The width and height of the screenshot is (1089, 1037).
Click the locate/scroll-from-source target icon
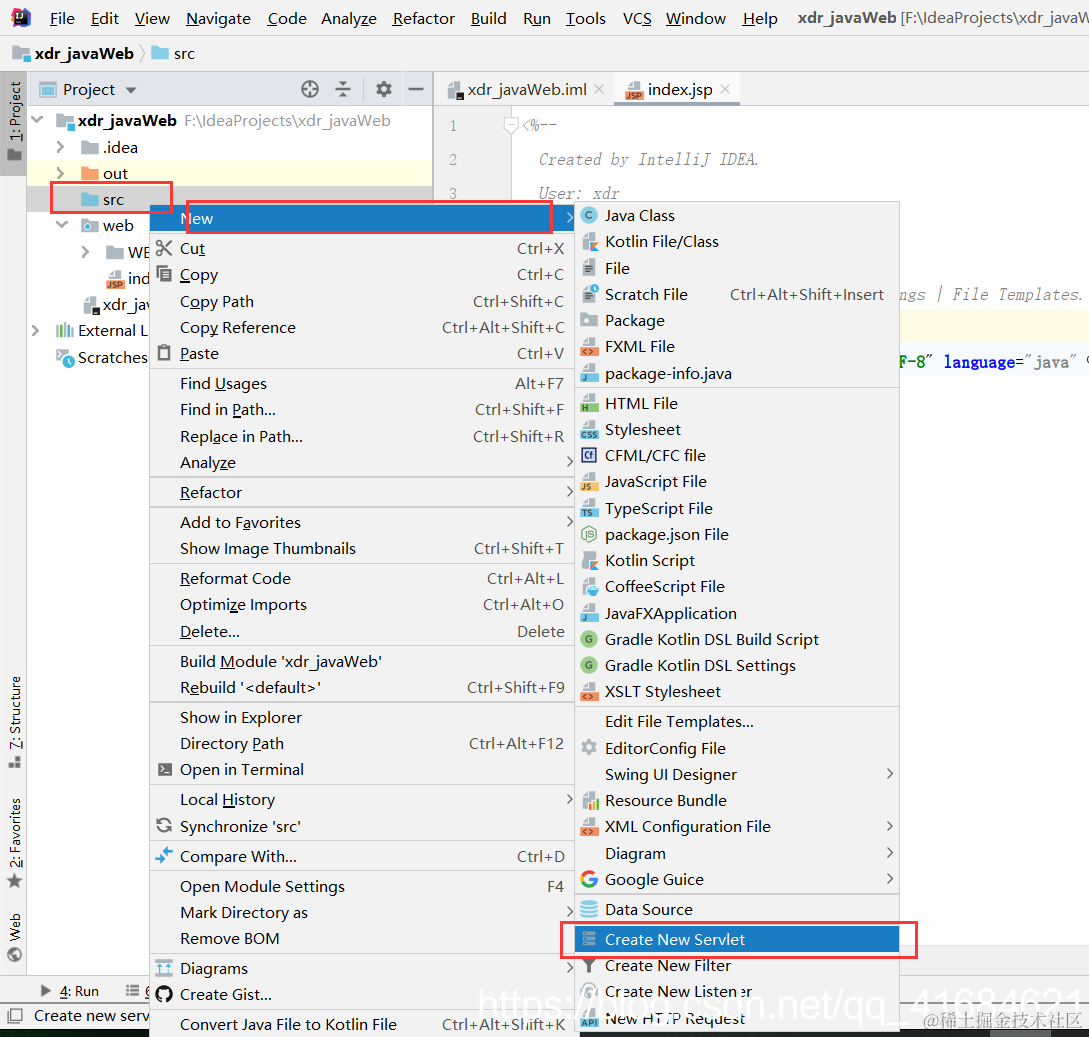point(310,89)
